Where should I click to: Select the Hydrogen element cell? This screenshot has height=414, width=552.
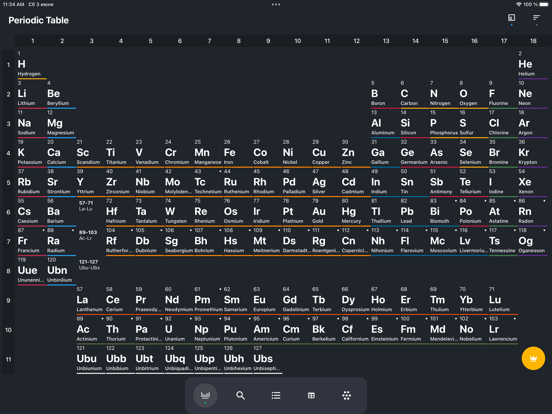[x=32, y=65]
